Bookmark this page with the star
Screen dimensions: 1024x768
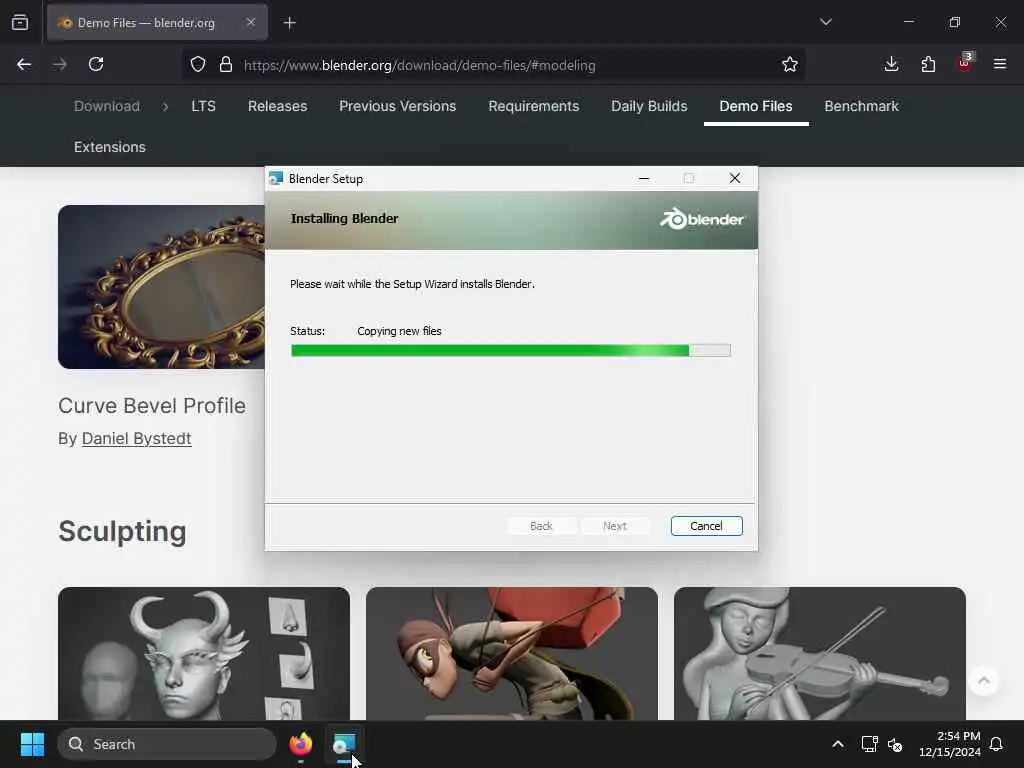pyautogui.click(x=790, y=64)
